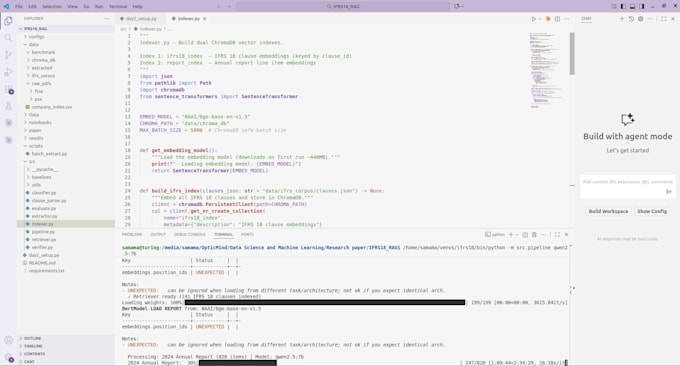Switch to the PROBLEMS panel tab
Image resolution: width=680 pixels, height=366 pixels.
coord(132,235)
